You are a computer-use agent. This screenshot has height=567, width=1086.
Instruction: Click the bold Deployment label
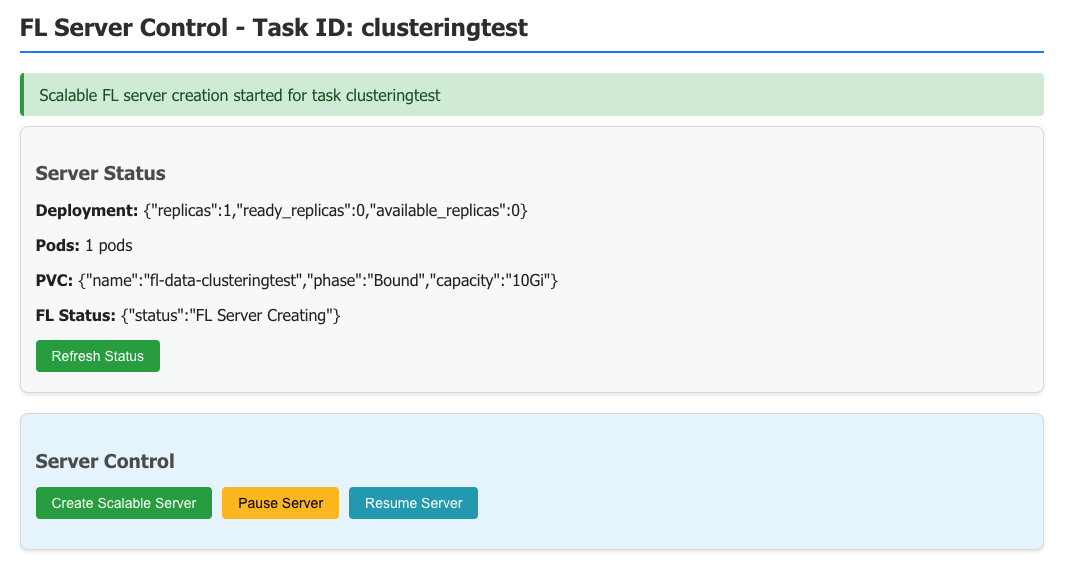[86, 210]
